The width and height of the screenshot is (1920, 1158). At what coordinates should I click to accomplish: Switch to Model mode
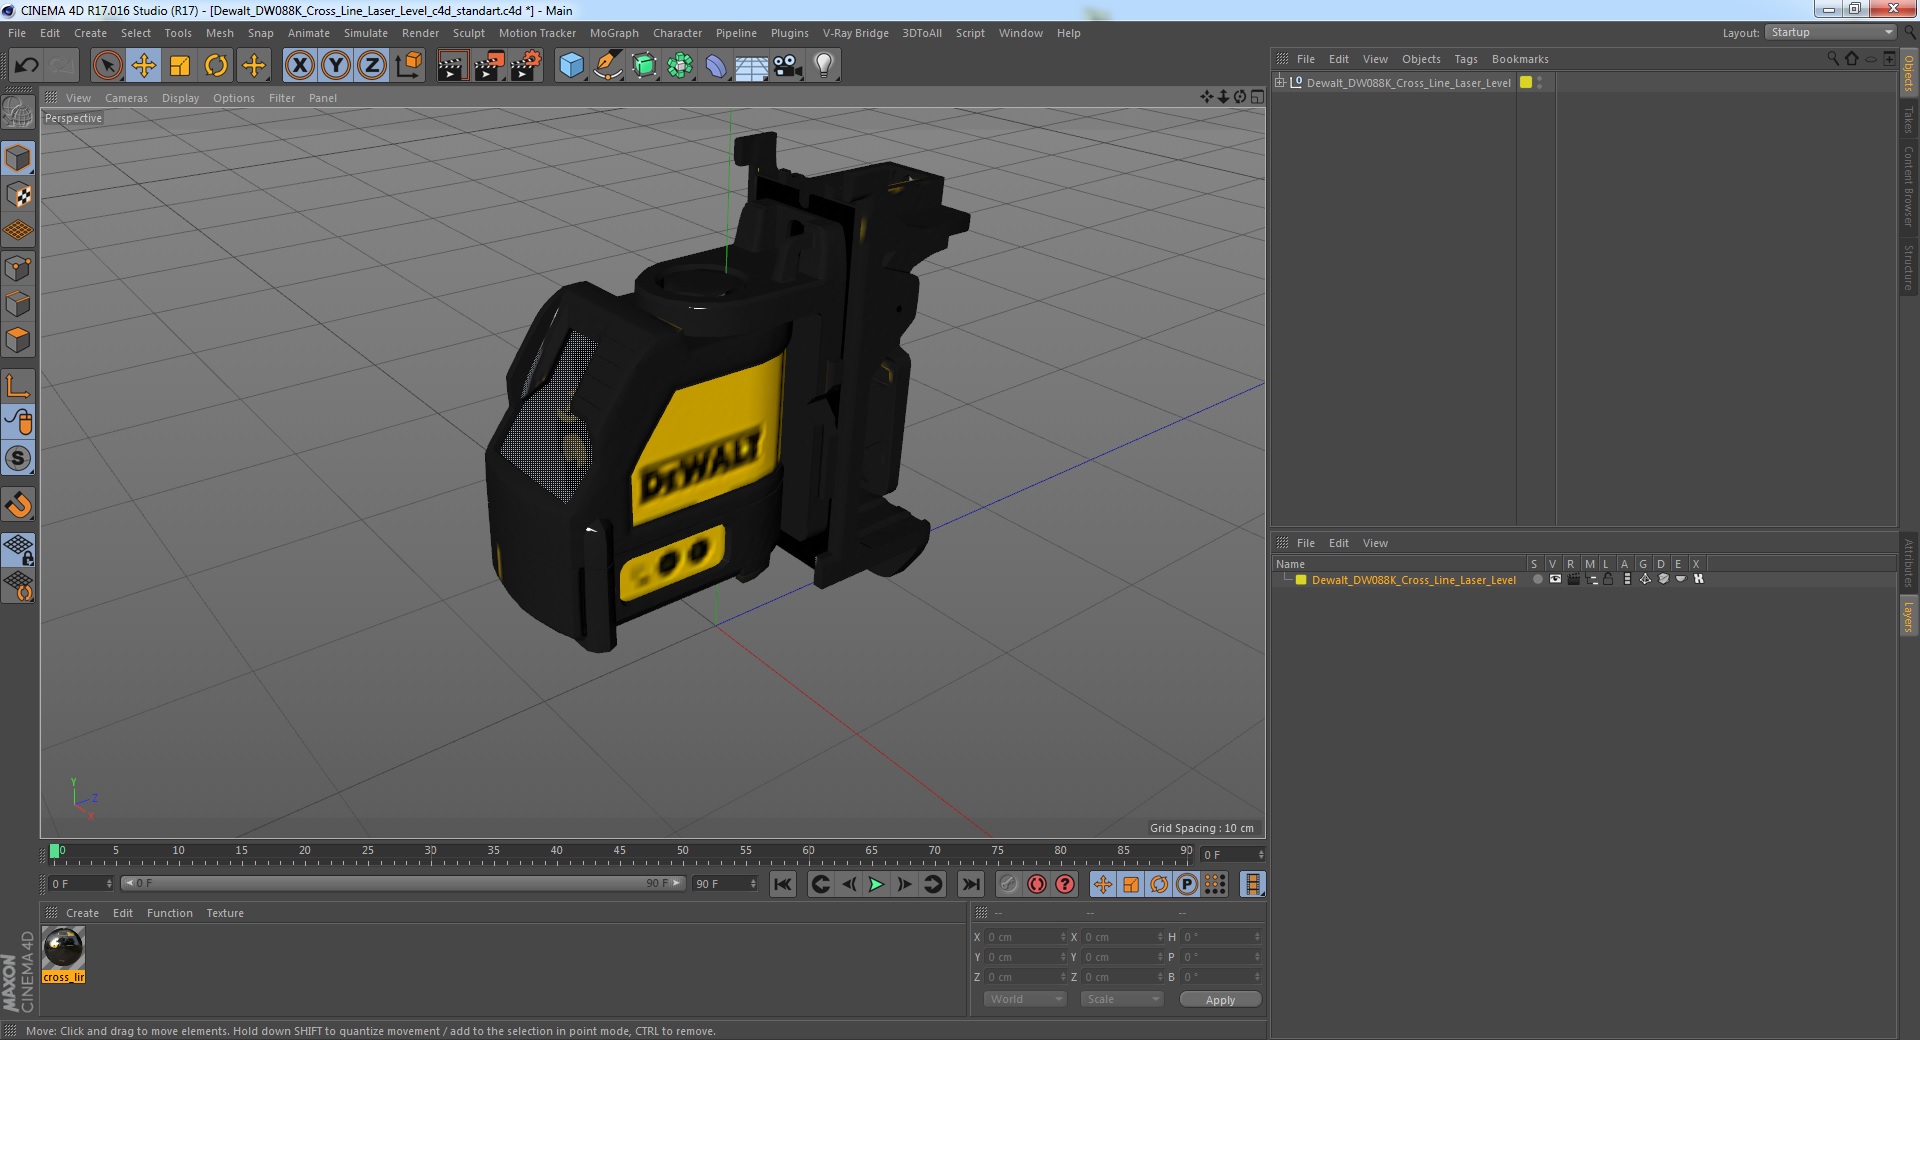coord(18,158)
